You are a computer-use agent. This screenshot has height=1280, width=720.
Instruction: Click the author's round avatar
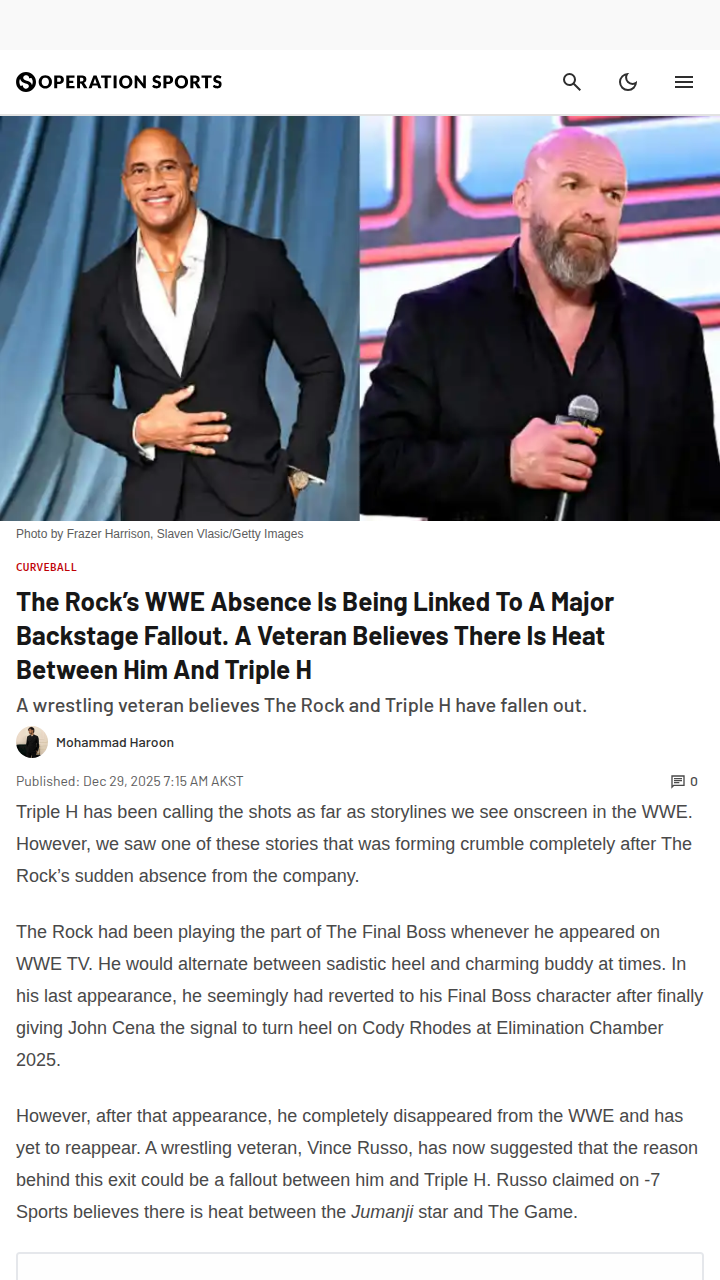pyautogui.click(x=32, y=742)
